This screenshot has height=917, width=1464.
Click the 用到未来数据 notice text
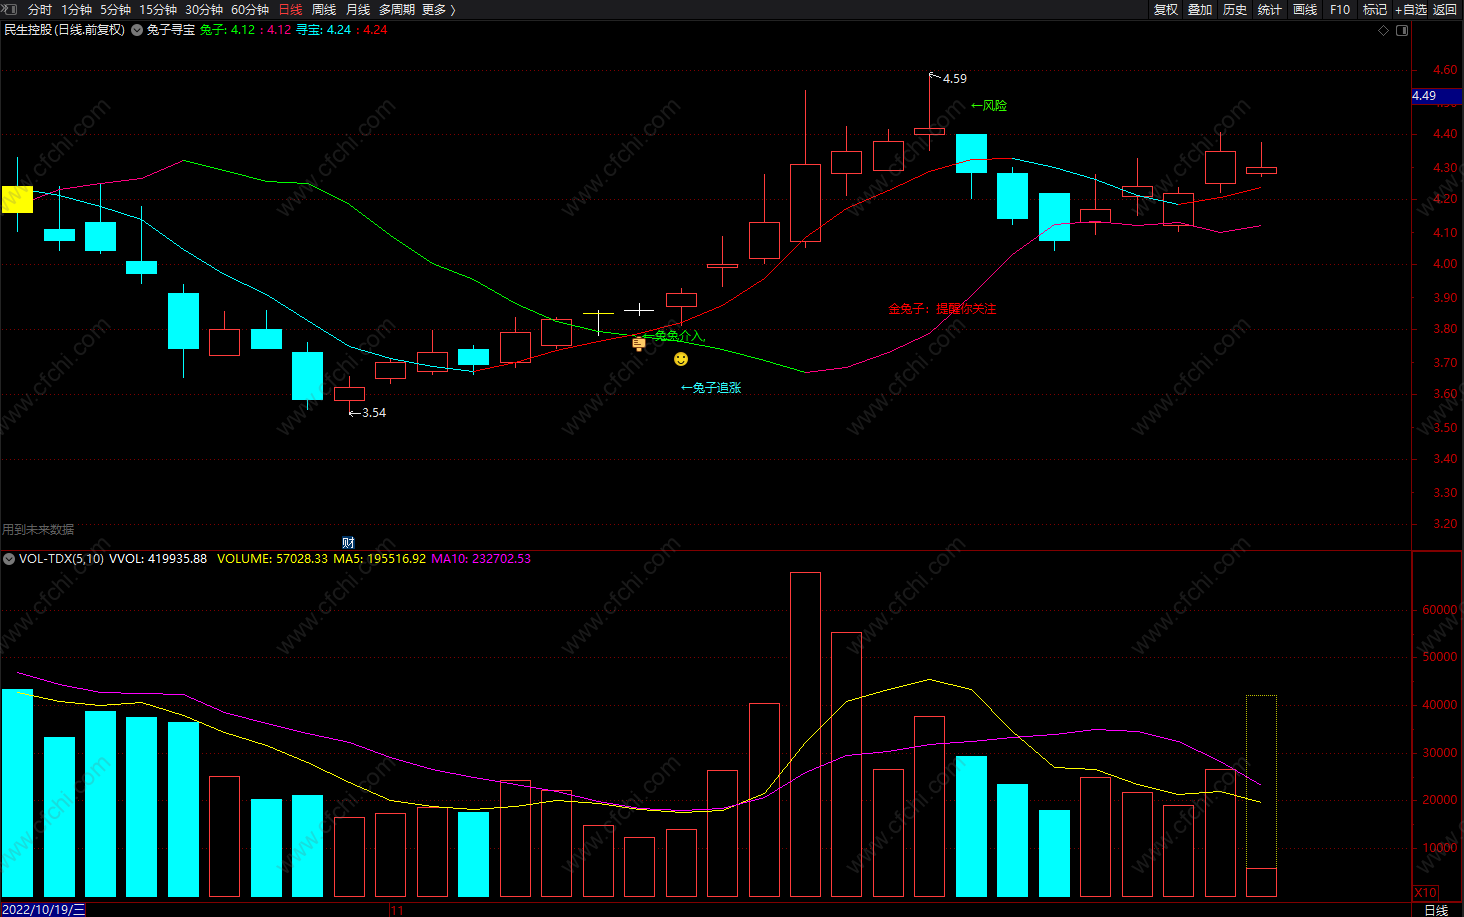pos(38,529)
